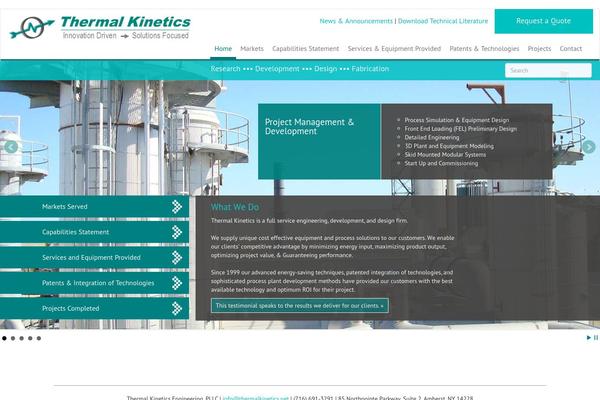Click '3D Plant and Equipment Modeling' bullet
Screen dimensions: 600x400
[x=449, y=146]
